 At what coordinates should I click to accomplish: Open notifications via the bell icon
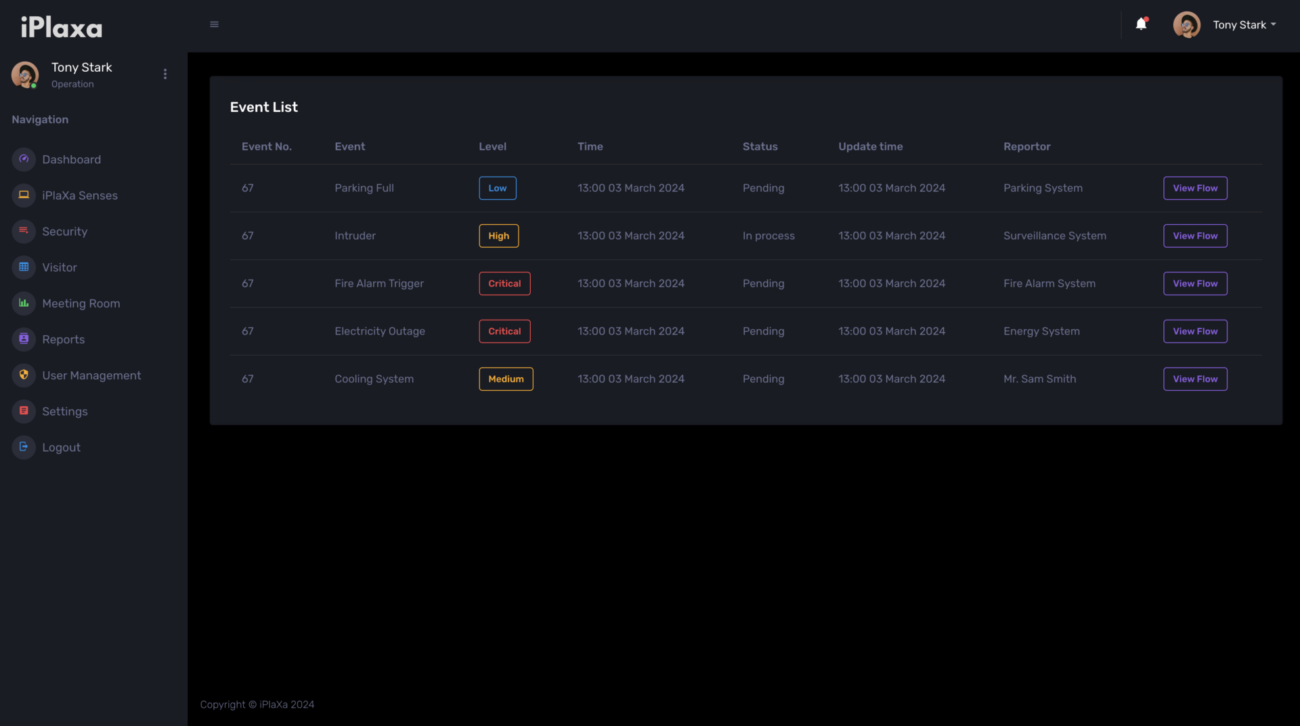(1141, 24)
